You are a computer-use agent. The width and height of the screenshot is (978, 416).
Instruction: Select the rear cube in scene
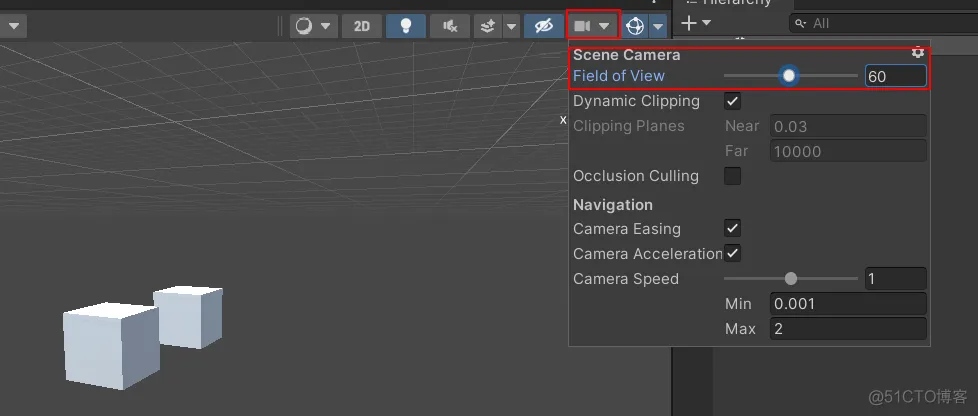(190, 317)
